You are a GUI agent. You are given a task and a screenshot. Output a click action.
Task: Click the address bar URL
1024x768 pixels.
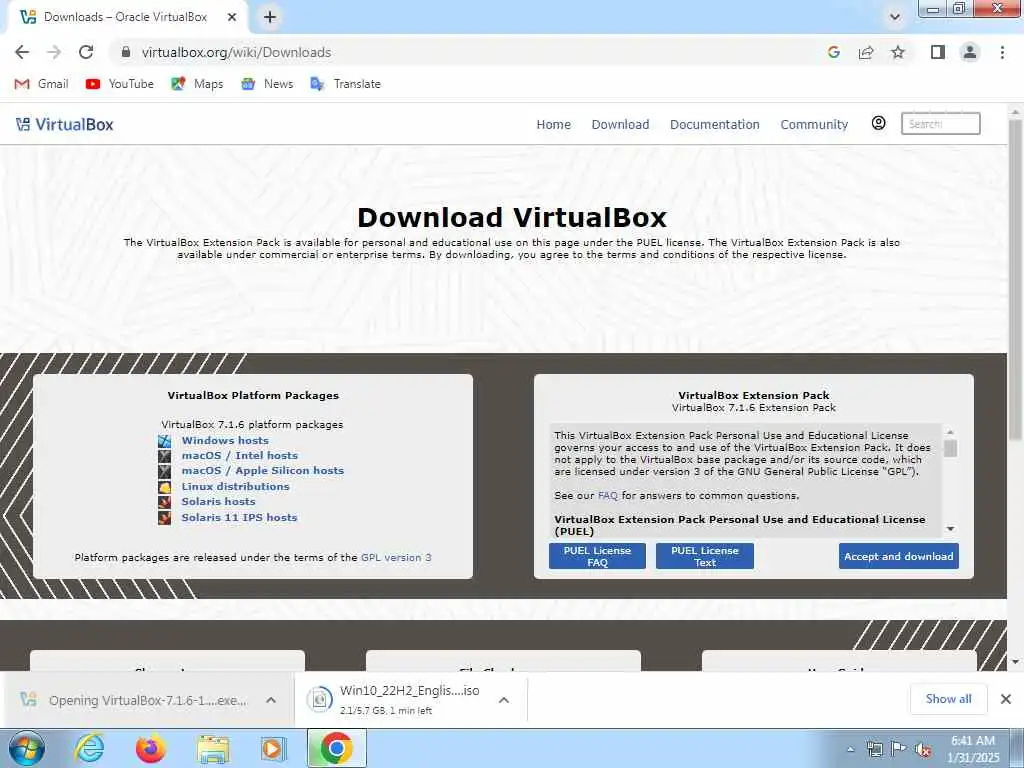[x=236, y=52]
